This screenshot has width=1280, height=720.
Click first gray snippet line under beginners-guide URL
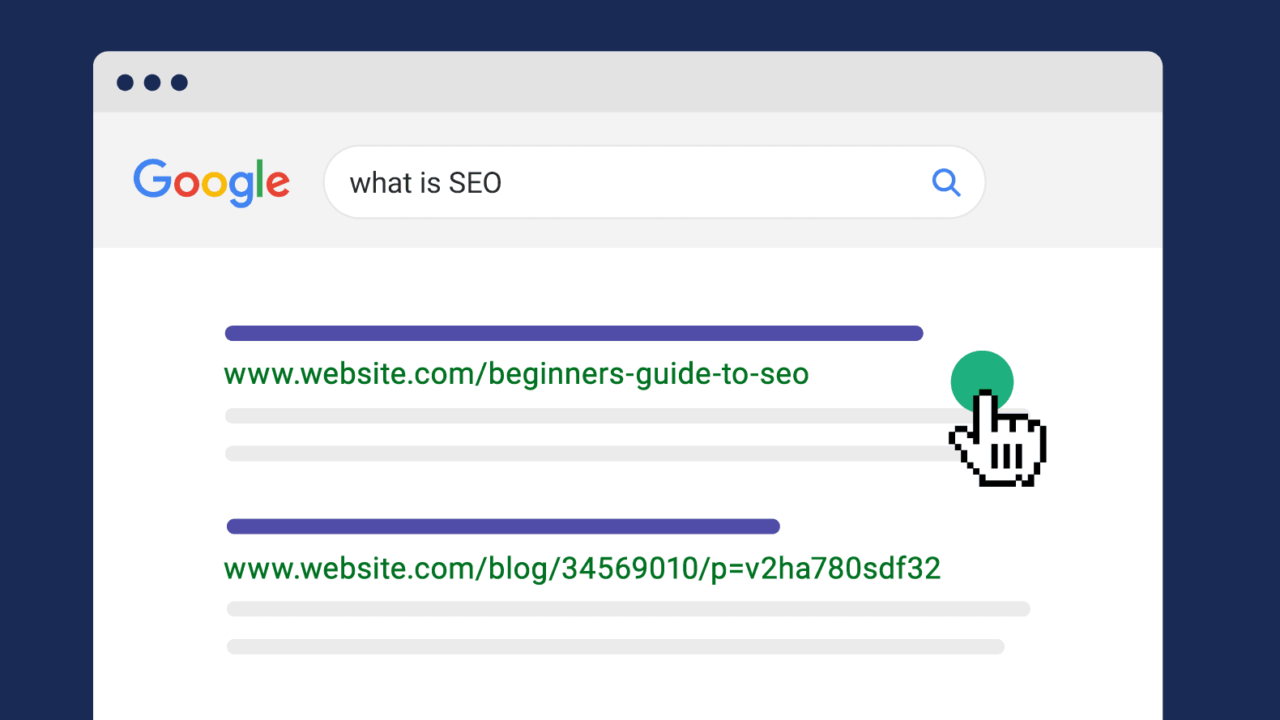[580, 415]
